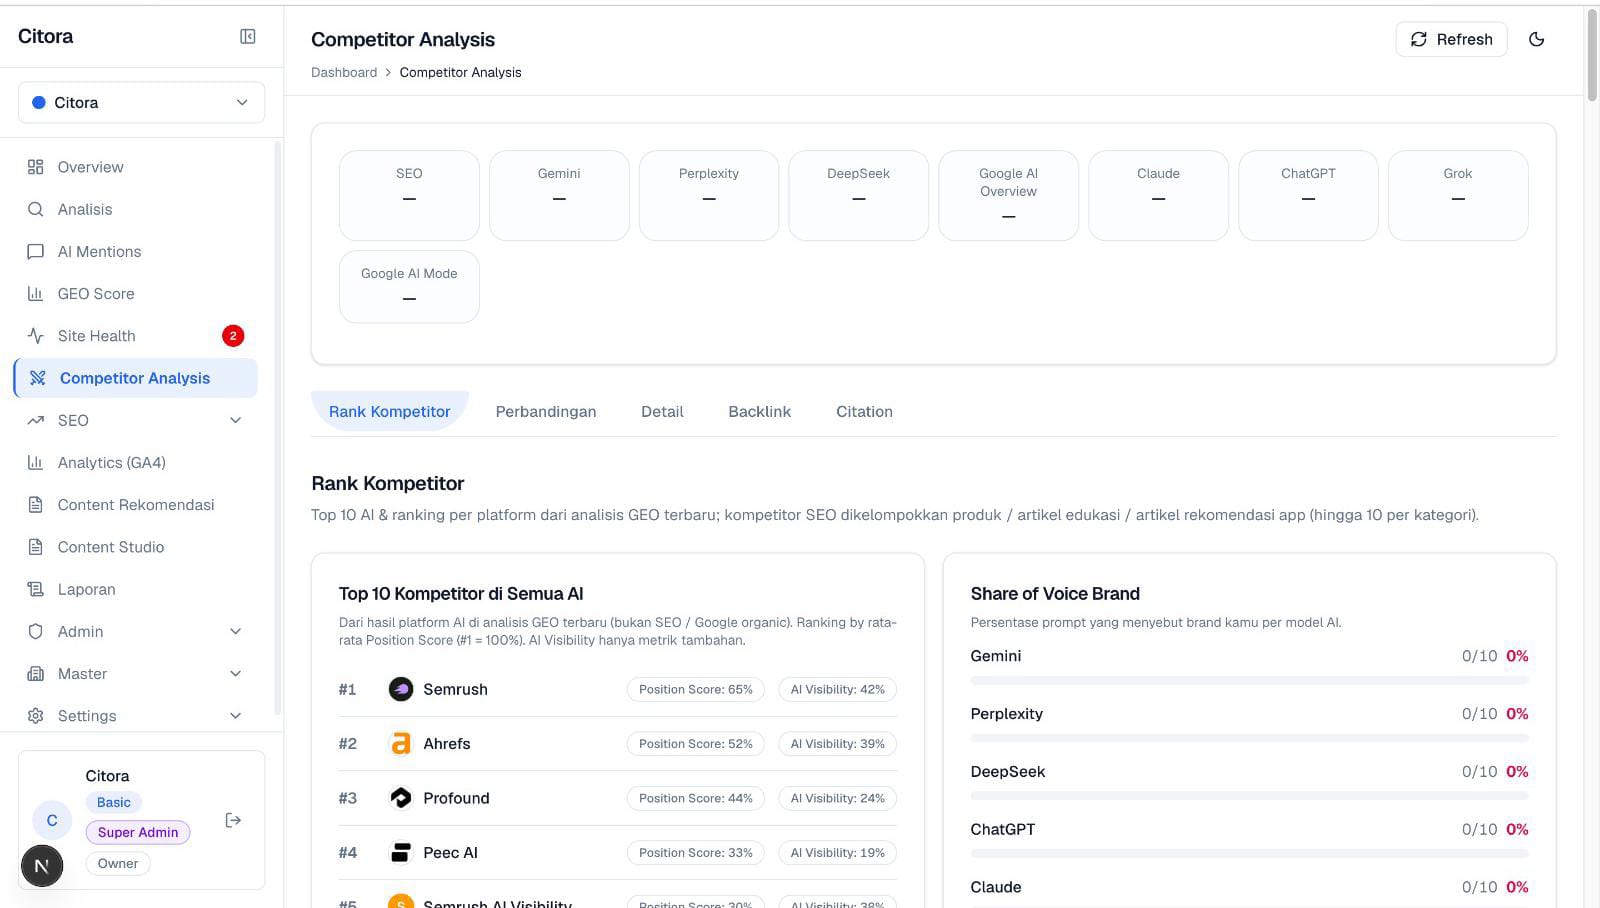Expand the Settings submenu chevron
This screenshot has height=908, width=1600.
tap(236, 716)
